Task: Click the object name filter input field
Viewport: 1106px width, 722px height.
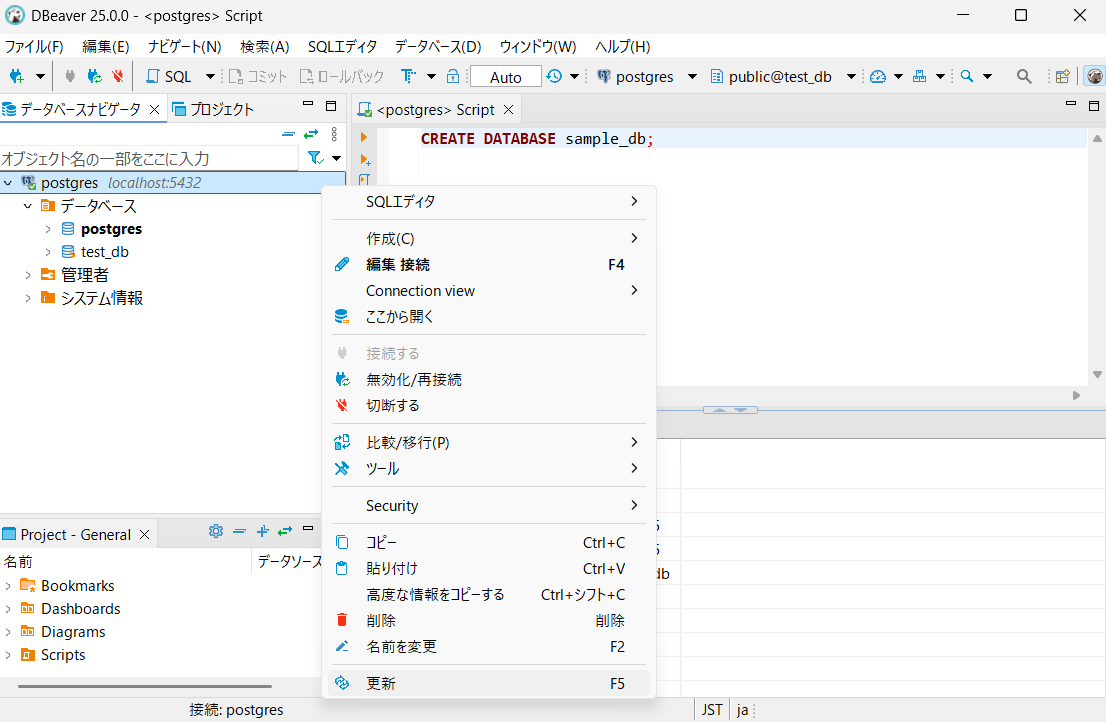Action: pyautogui.click(x=148, y=158)
